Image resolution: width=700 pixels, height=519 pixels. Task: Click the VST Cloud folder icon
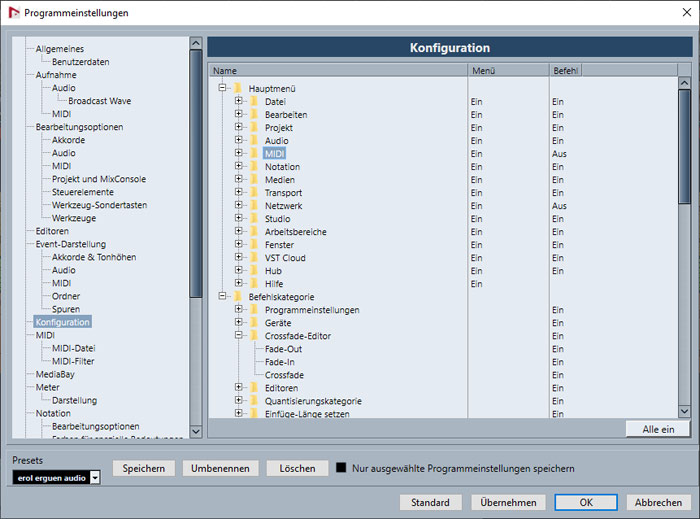pyautogui.click(x=254, y=258)
